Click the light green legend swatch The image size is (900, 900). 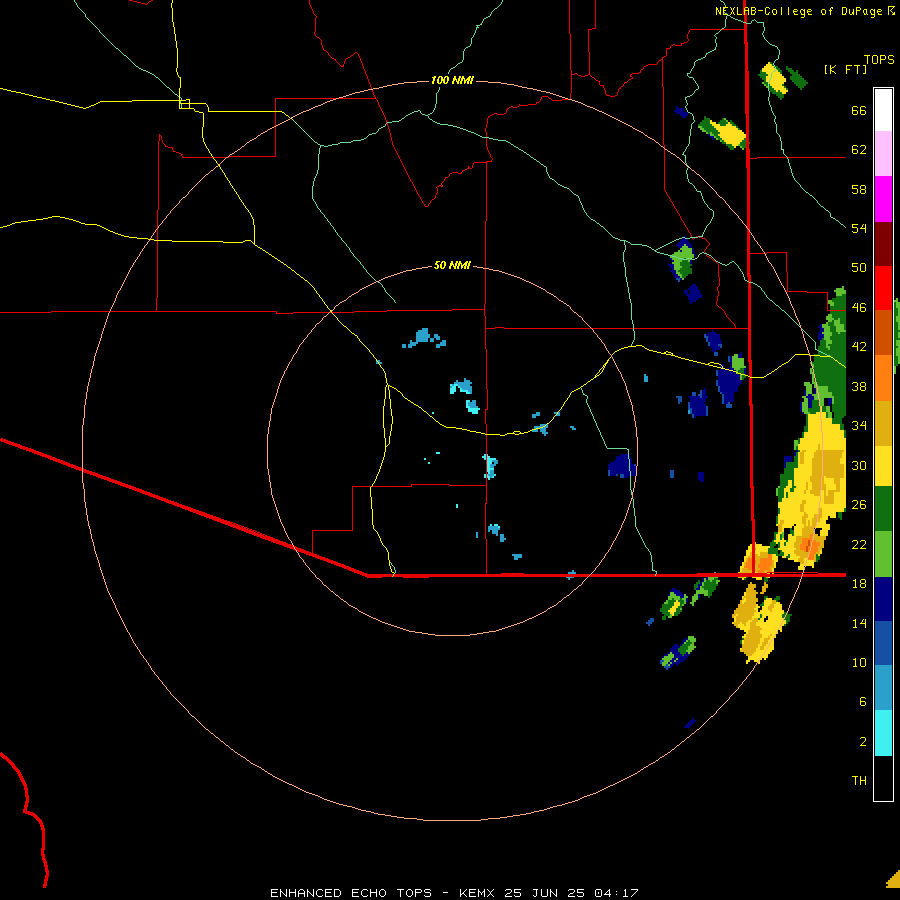[883, 554]
